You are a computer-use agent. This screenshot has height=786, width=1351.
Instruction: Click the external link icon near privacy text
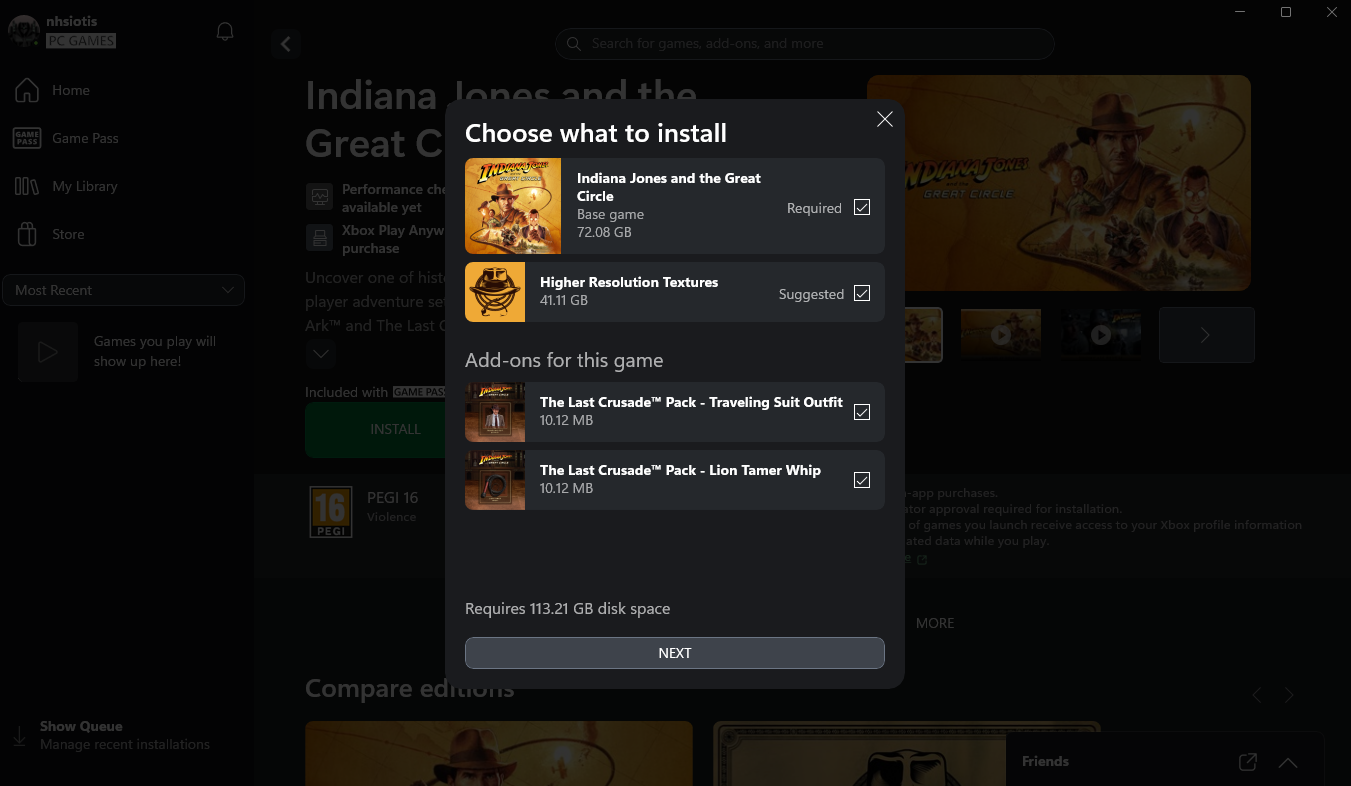coord(922,560)
